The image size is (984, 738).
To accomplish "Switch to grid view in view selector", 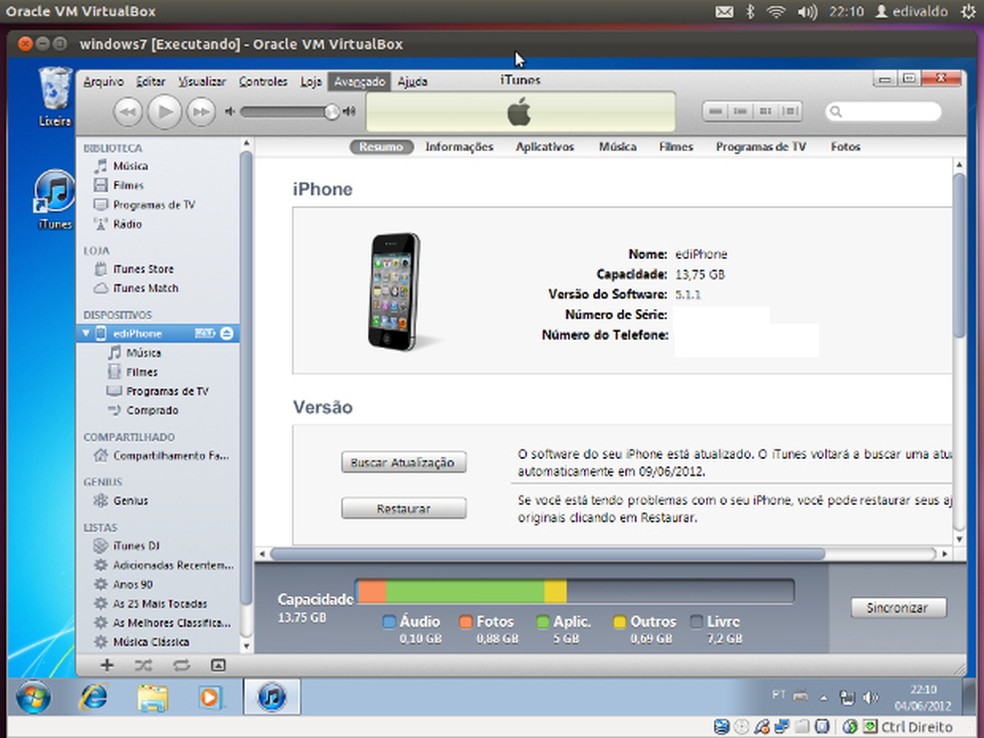I will click(764, 111).
